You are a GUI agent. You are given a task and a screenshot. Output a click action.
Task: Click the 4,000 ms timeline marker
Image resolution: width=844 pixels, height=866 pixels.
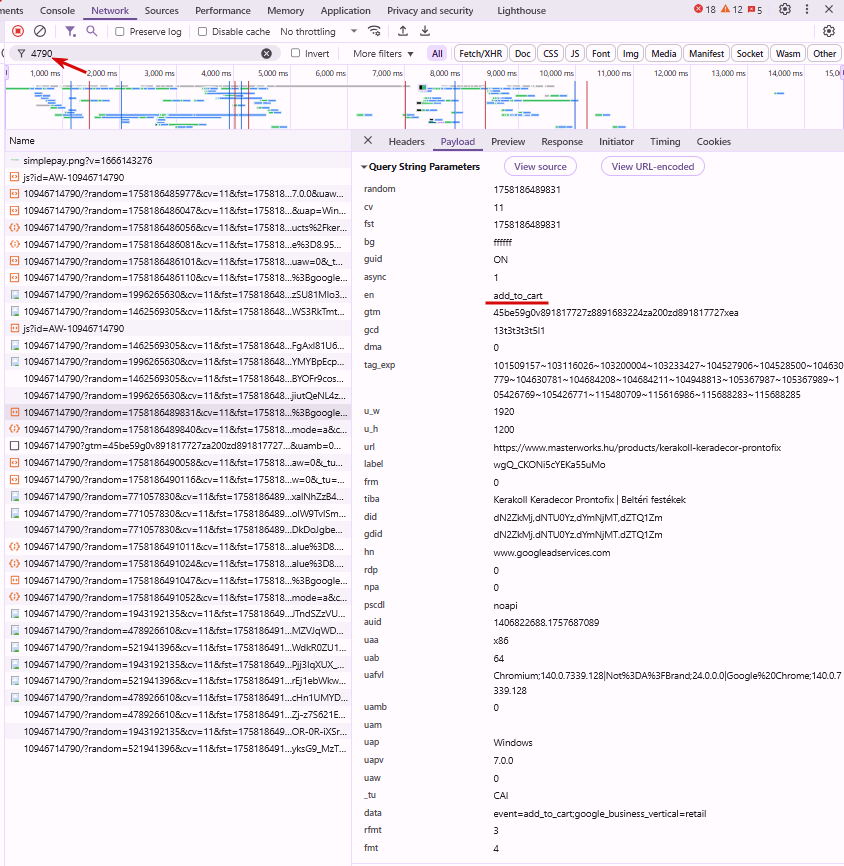click(x=216, y=73)
